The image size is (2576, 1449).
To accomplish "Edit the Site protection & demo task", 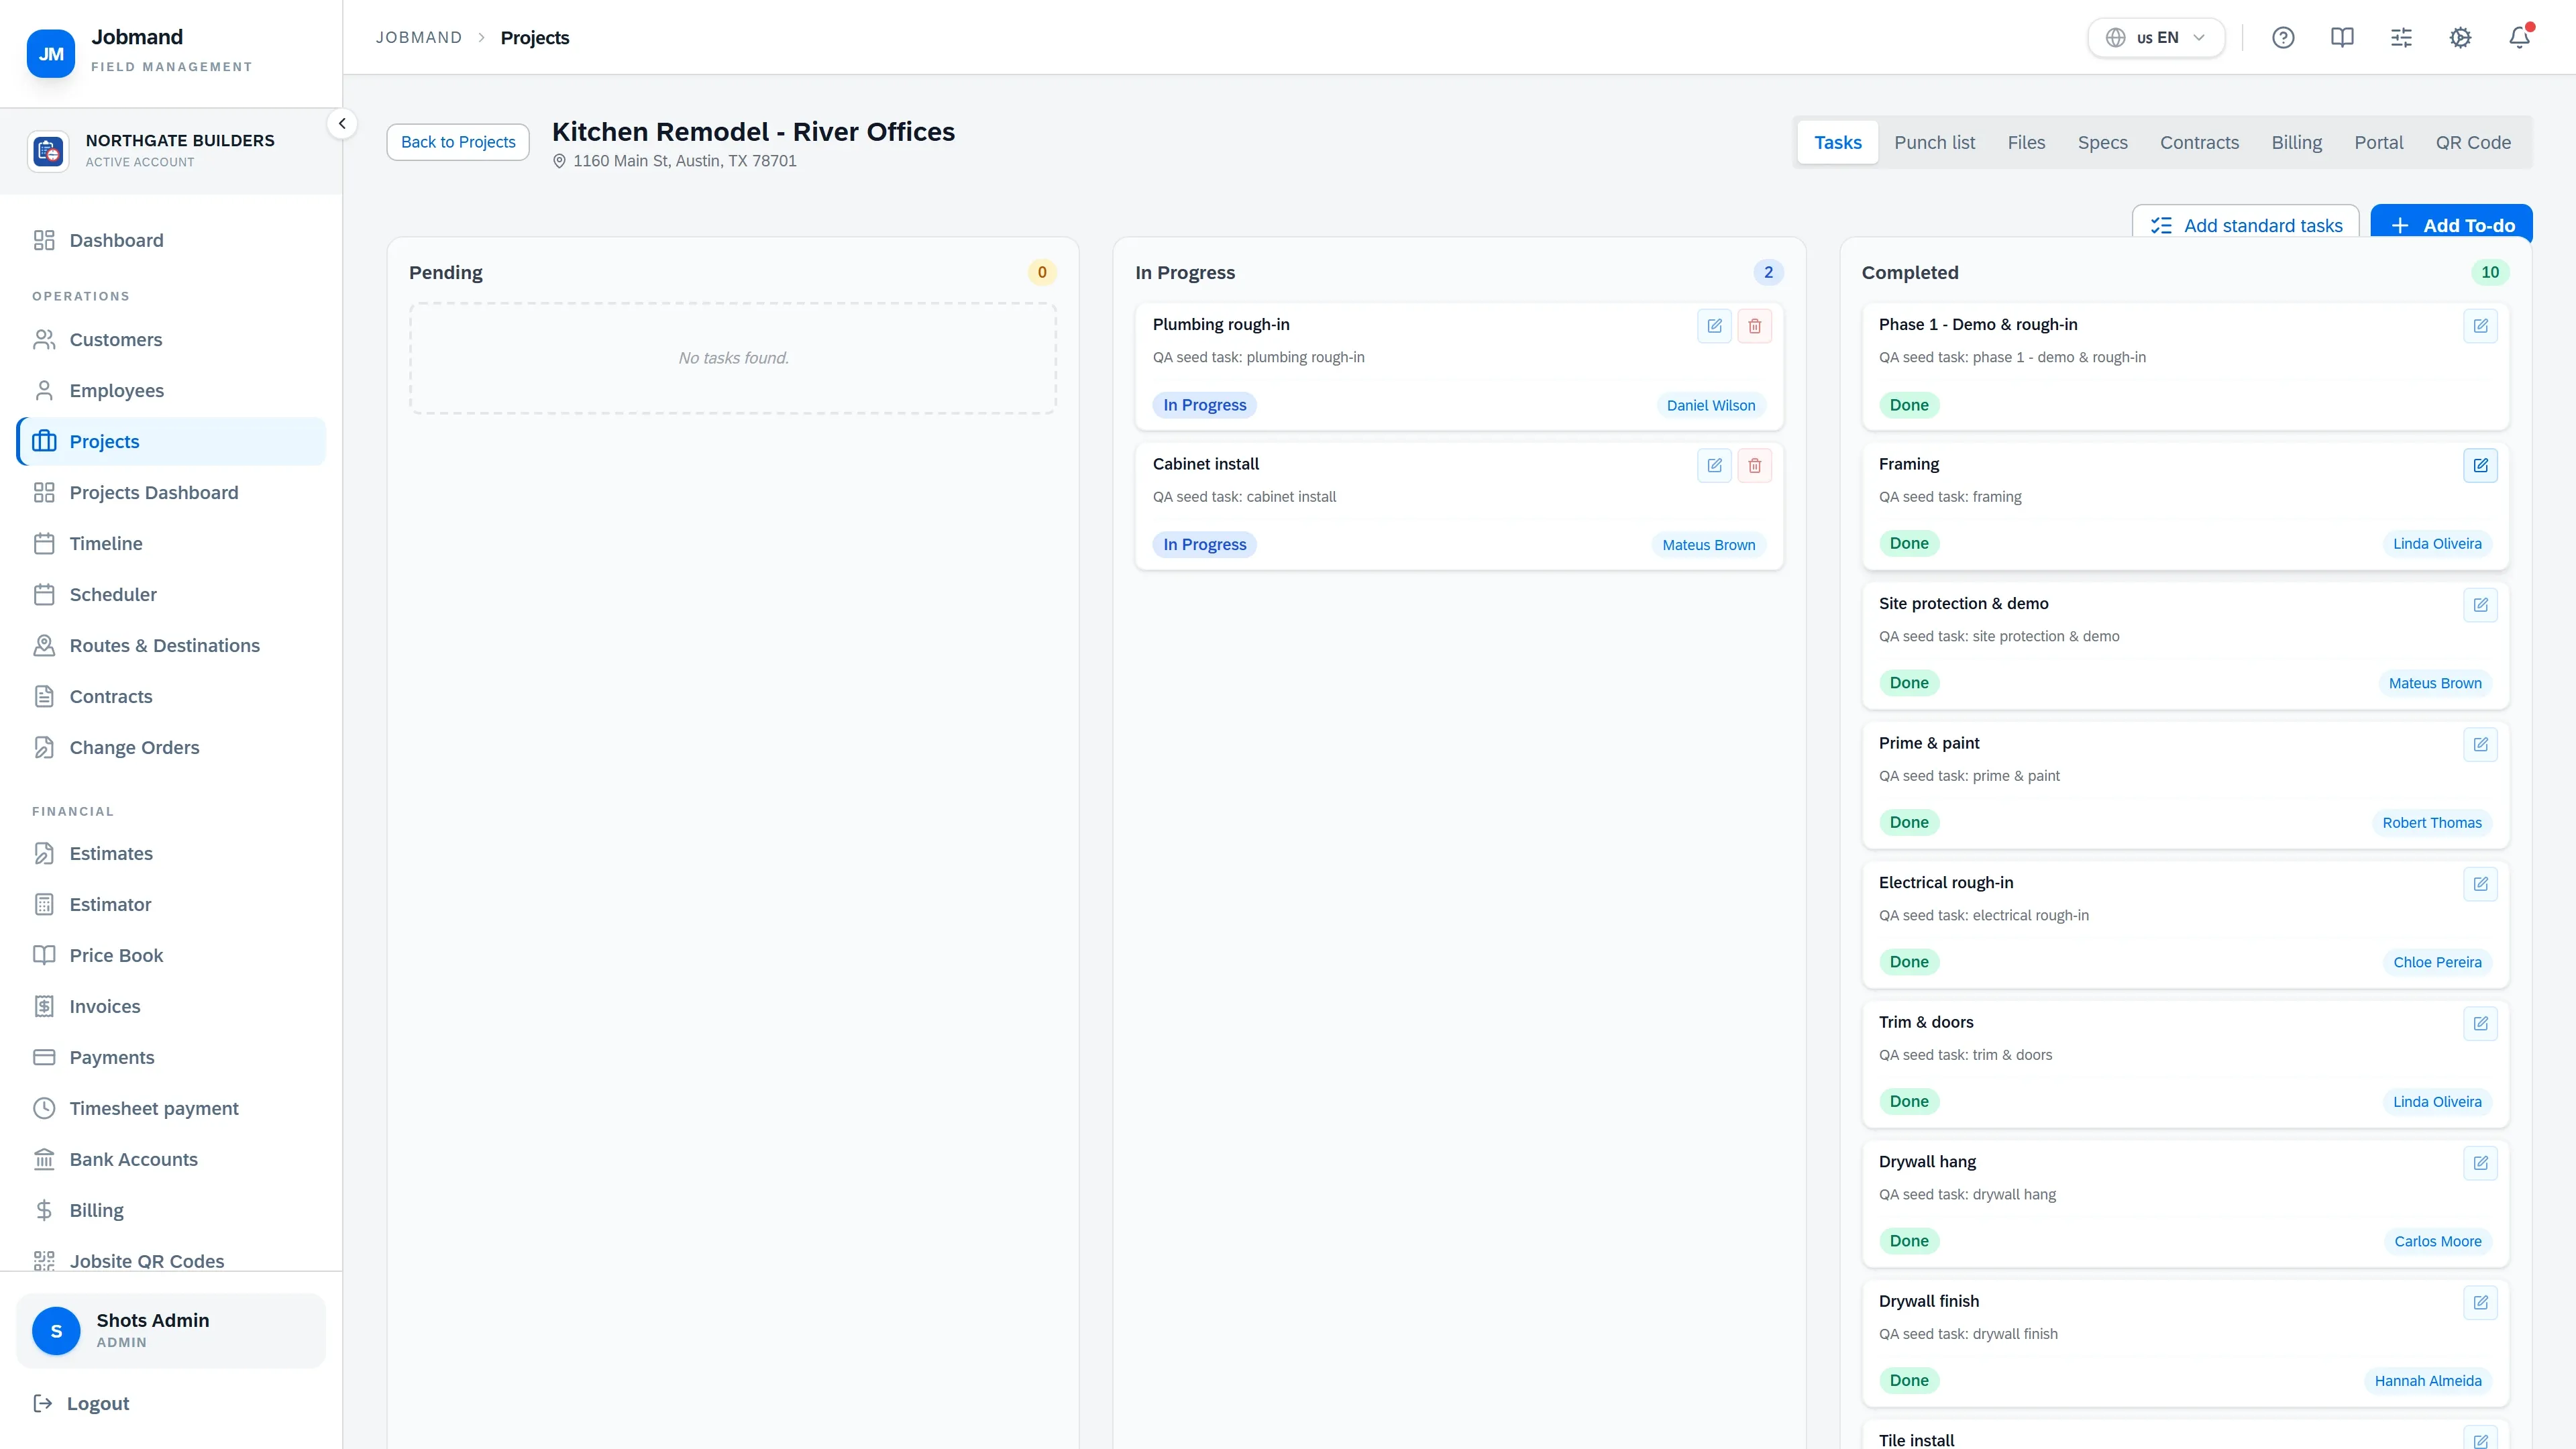I will [2480, 605].
